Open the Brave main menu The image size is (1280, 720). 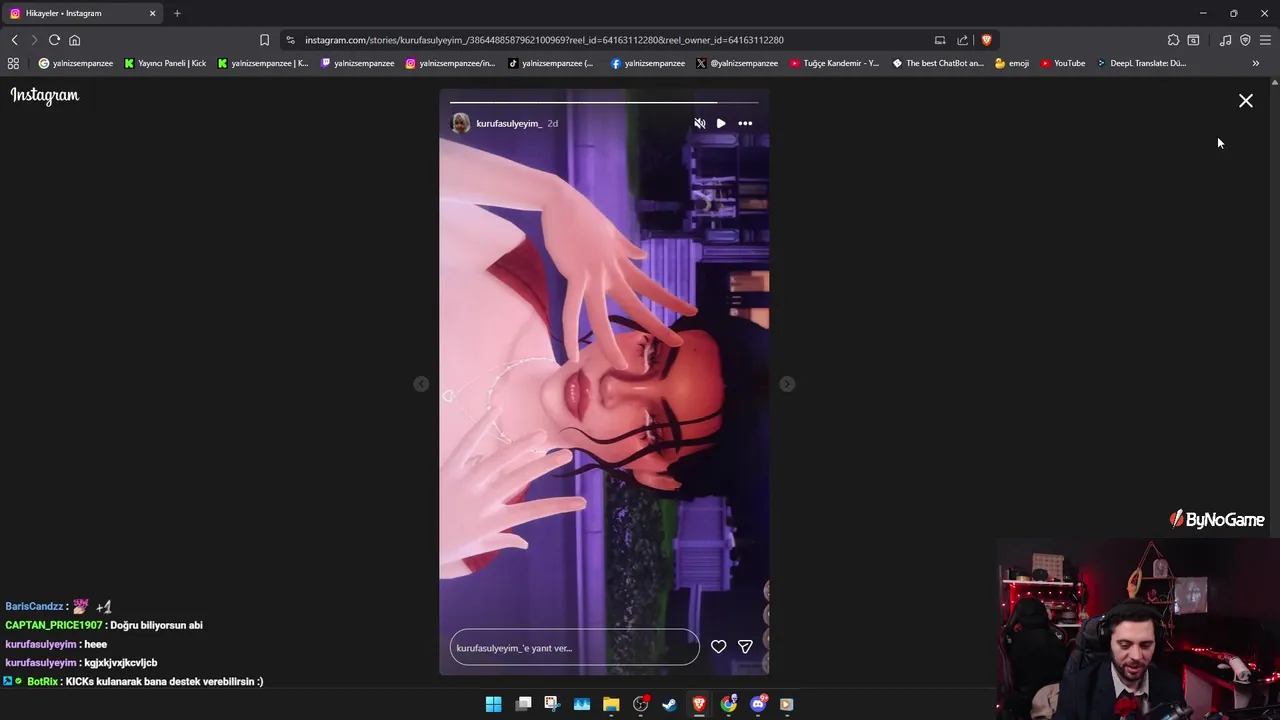point(1265,40)
